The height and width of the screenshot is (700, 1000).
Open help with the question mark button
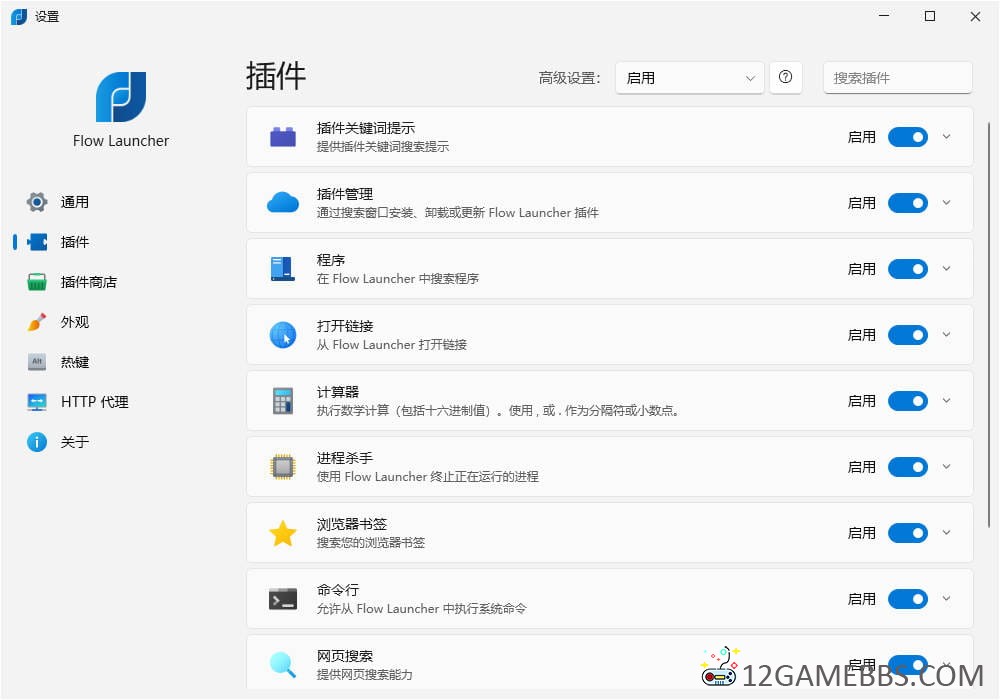[786, 78]
